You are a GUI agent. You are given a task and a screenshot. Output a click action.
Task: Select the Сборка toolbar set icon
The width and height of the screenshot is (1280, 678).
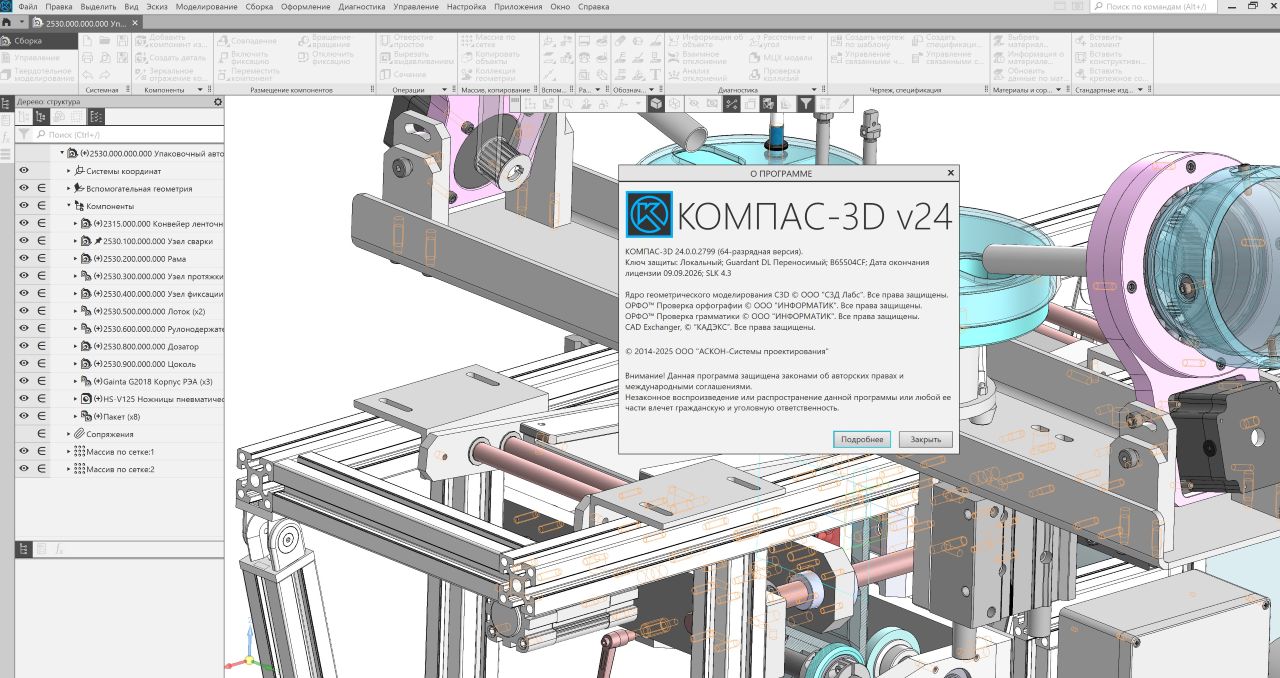coord(7,41)
